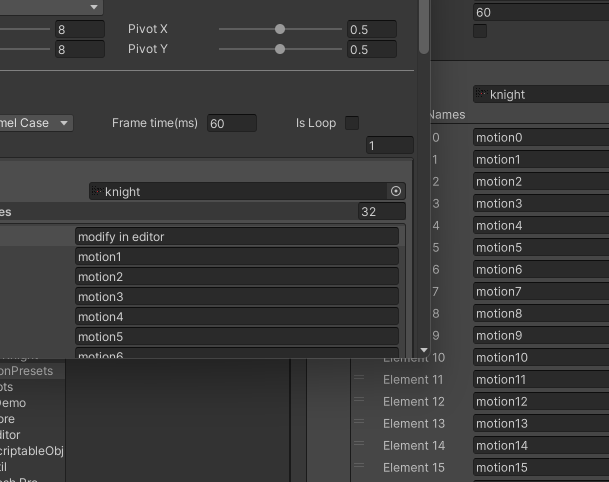Click motion4 field in left panel list
Viewport: 609px width, 482px height.
pyautogui.click(x=237, y=317)
